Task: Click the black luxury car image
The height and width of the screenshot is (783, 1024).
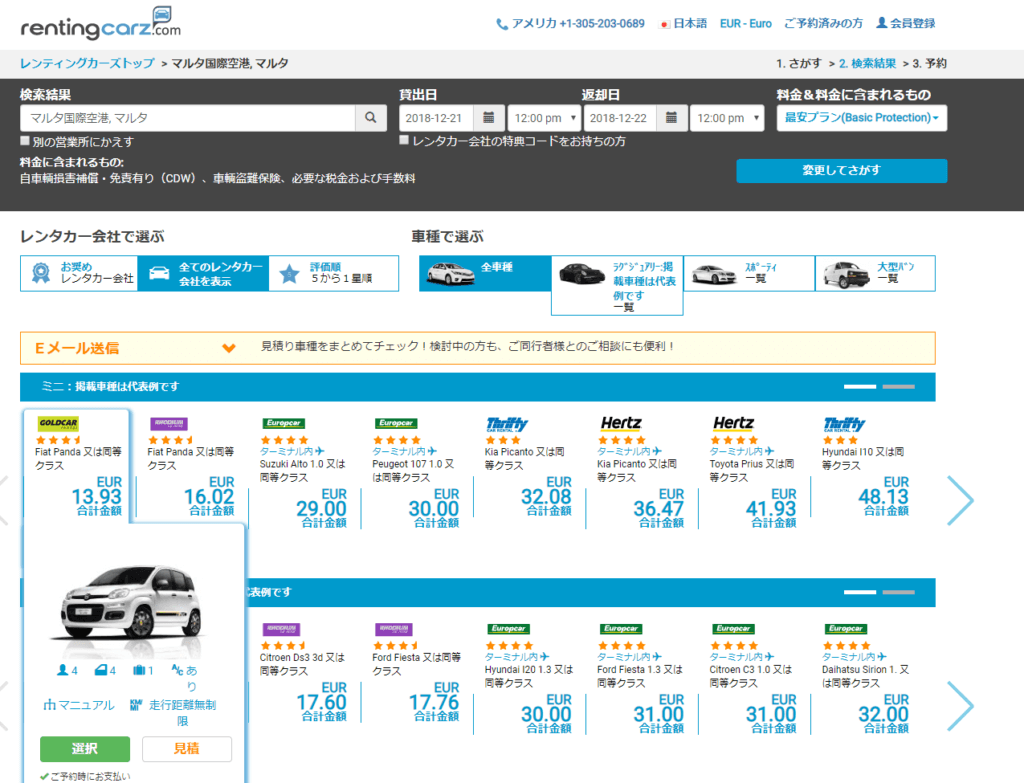Action: tap(582, 274)
